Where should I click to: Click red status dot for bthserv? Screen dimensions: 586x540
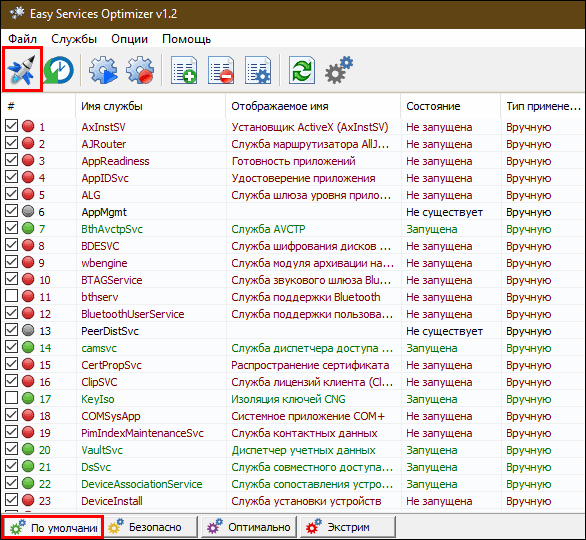coord(28,296)
